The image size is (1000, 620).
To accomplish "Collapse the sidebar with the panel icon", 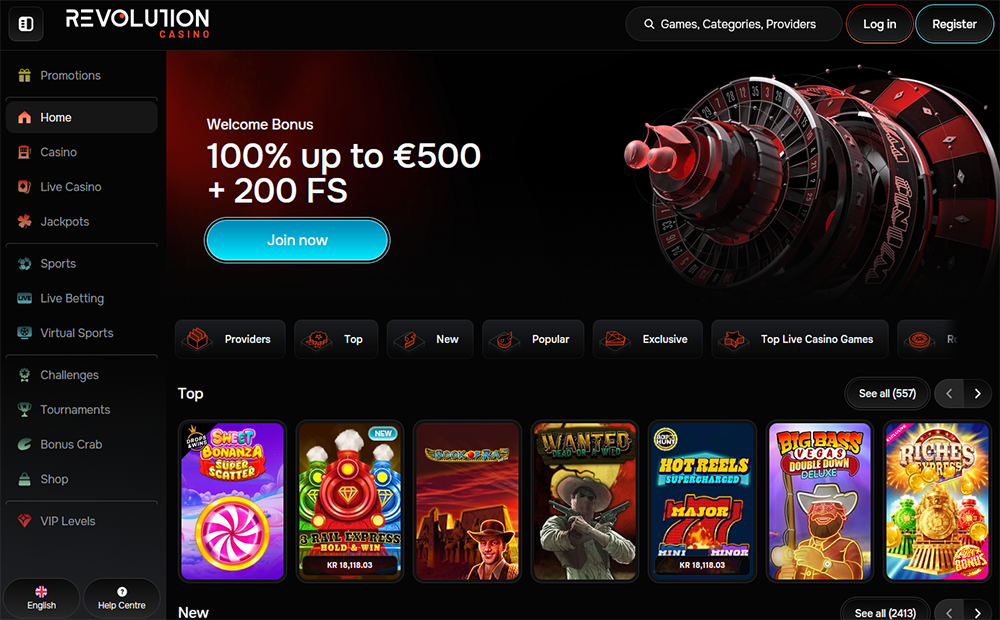I will 26,24.
